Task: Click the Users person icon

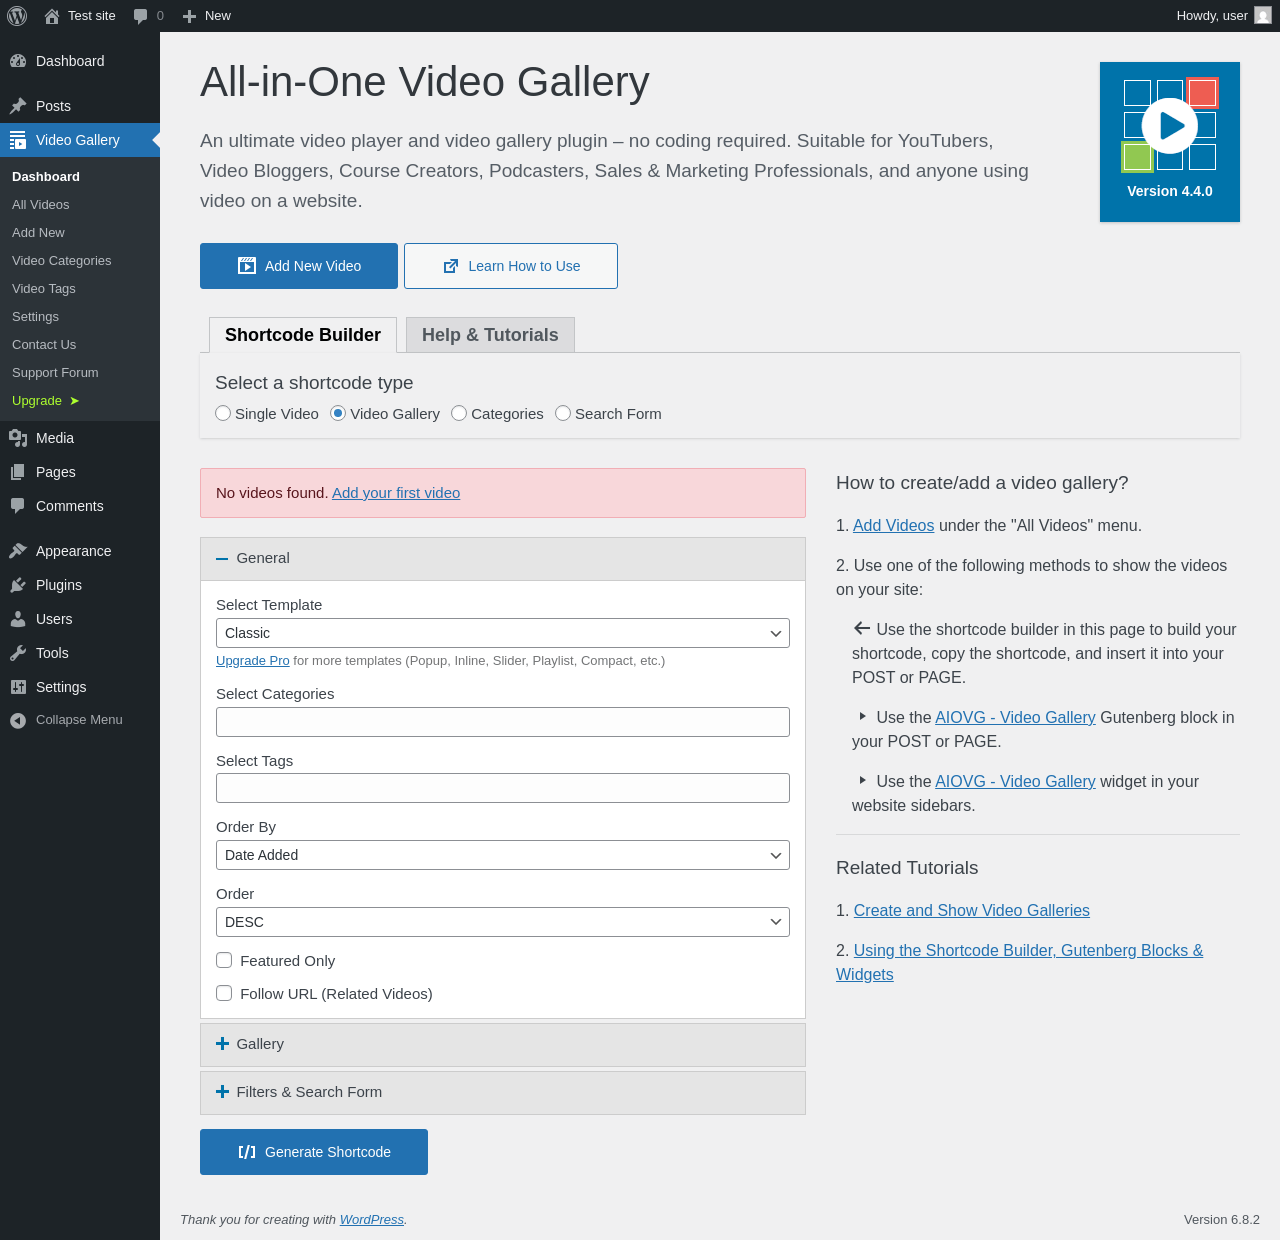Action: point(18,619)
